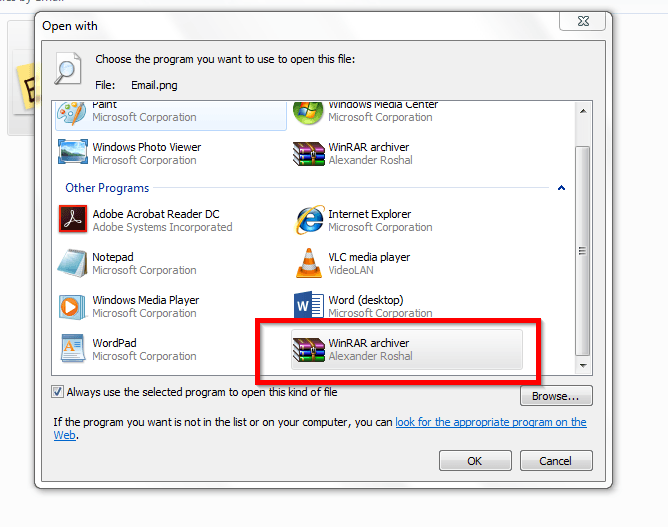Click the program list scroll up arrow

tap(583, 111)
